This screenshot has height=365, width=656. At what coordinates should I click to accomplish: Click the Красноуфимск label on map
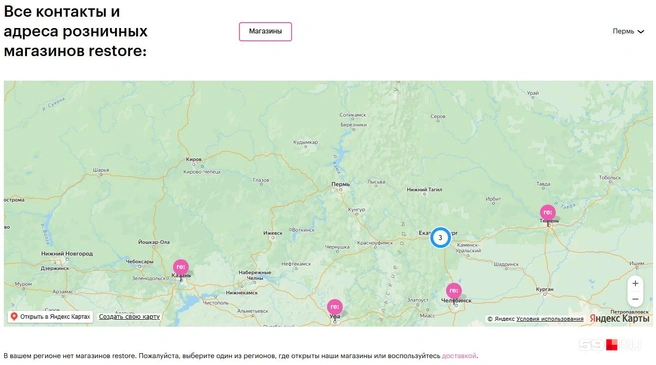tap(375, 243)
